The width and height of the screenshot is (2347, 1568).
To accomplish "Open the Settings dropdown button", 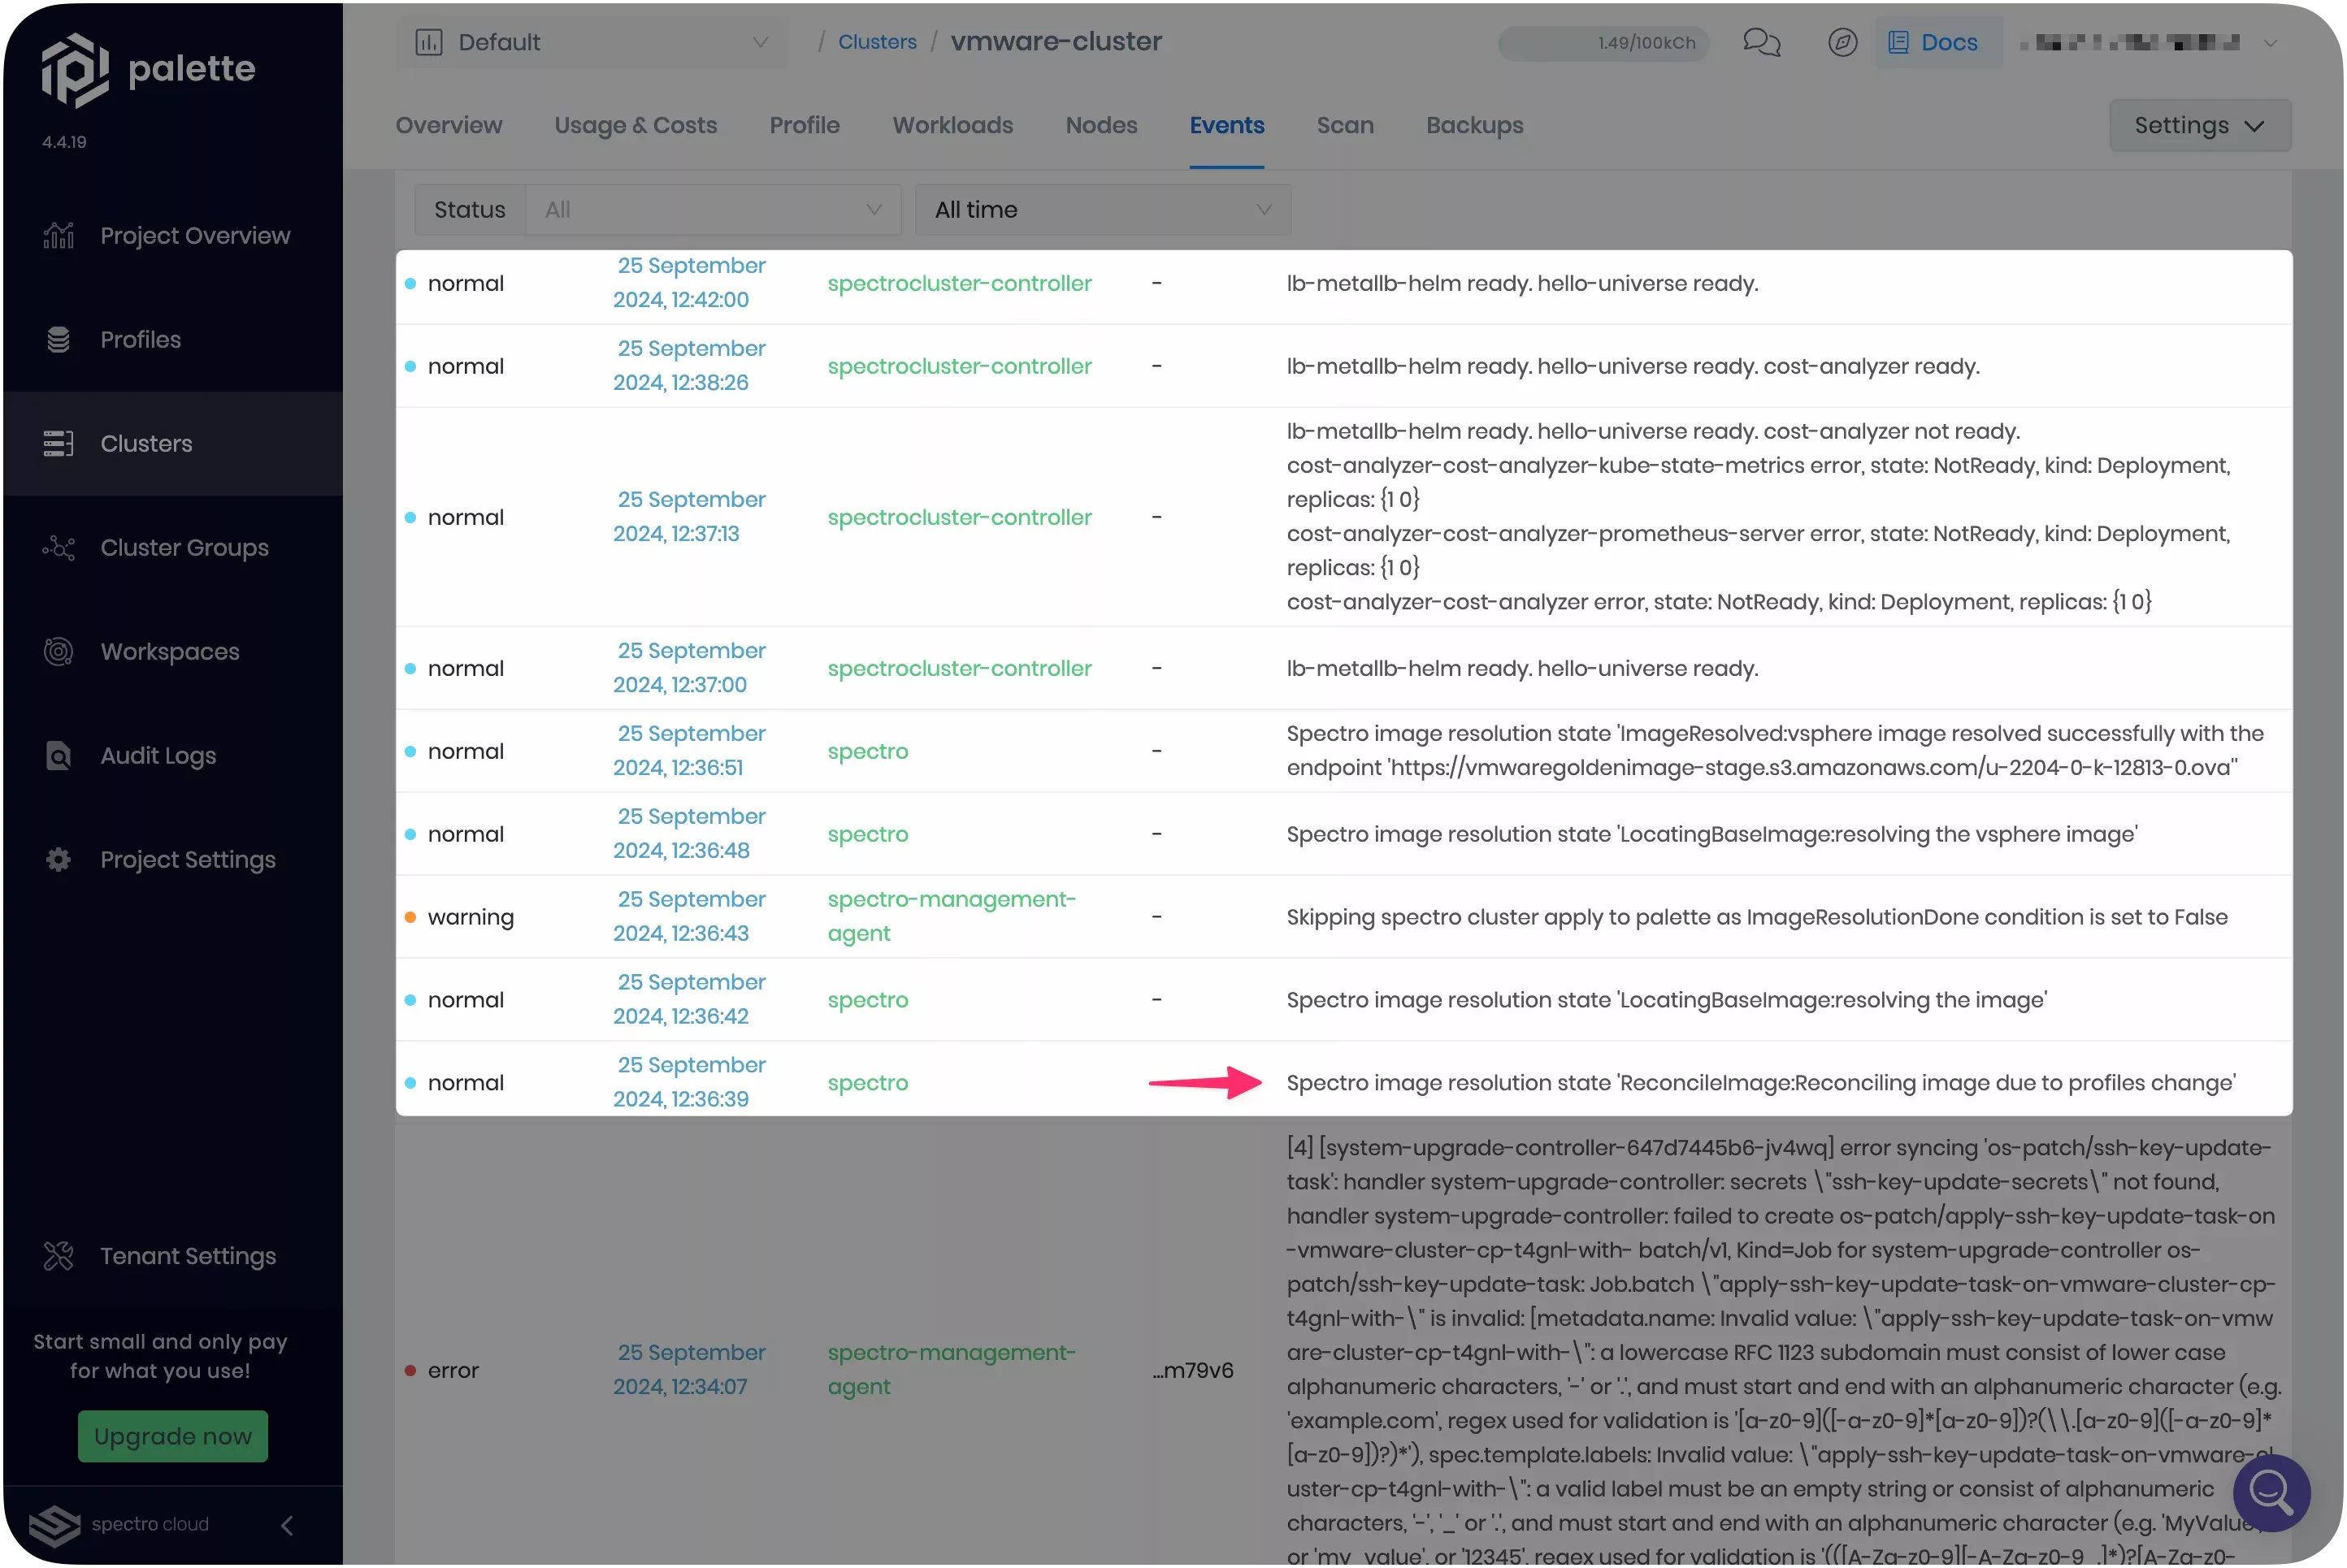I will (2199, 125).
